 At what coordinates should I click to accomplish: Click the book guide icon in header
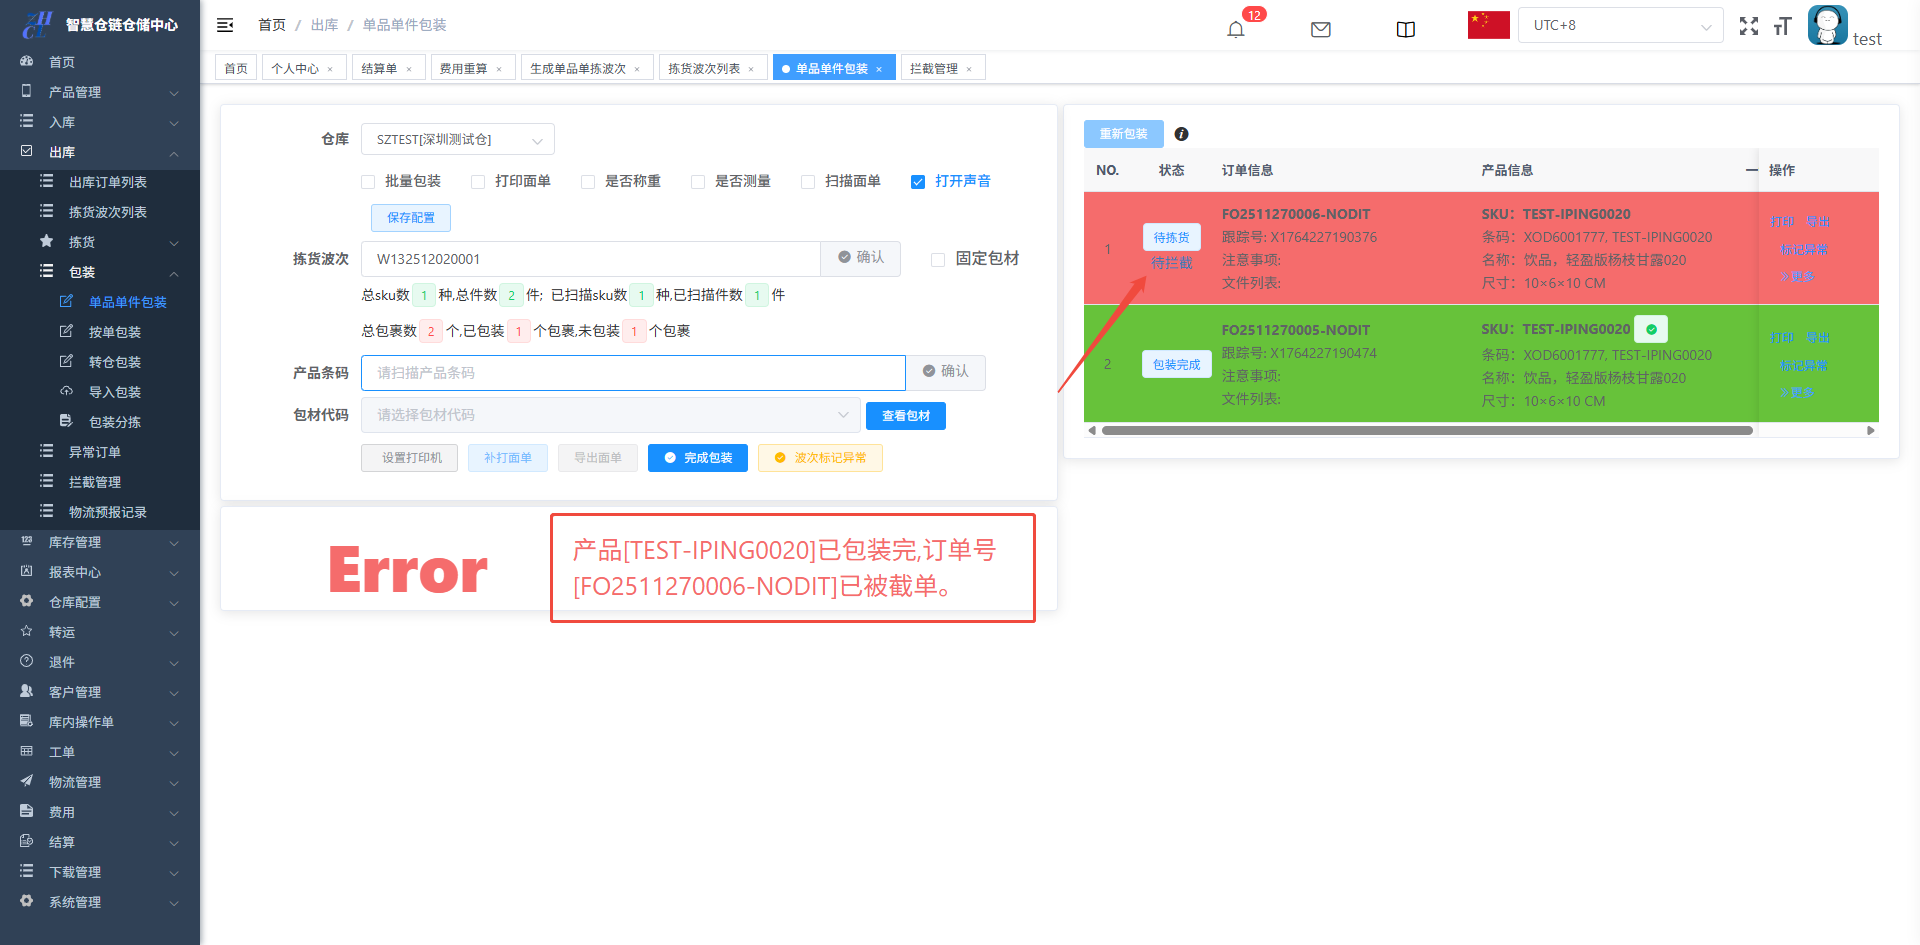(x=1405, y=29)
